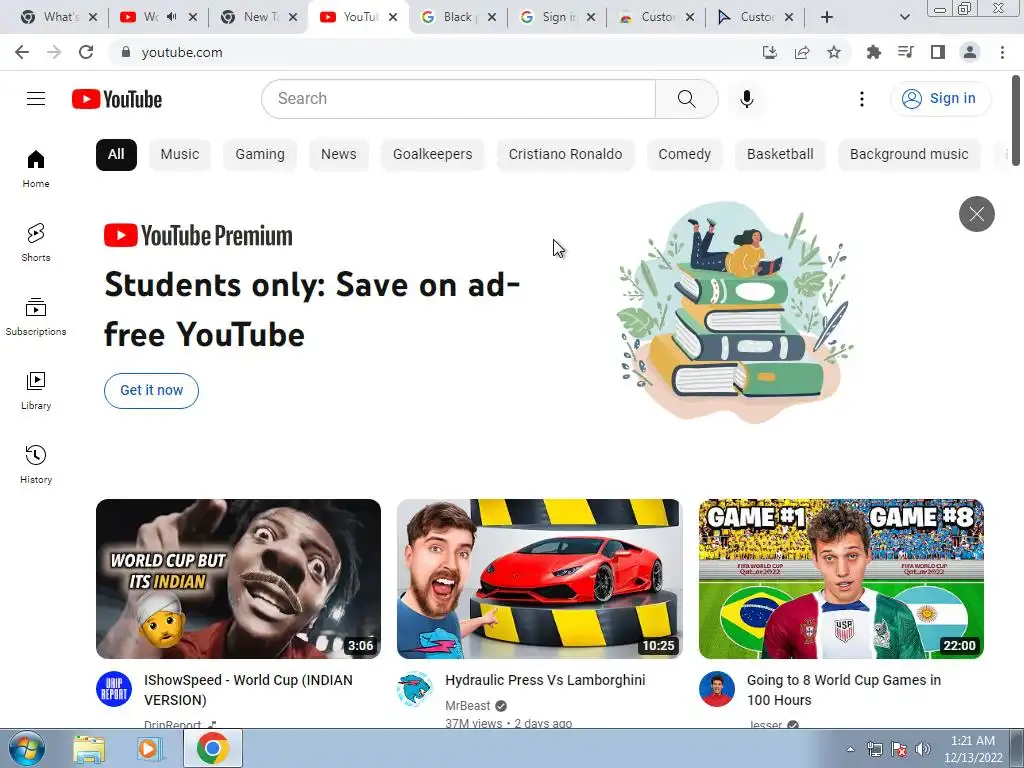Select the Gaming filter chip
Viewport: 1024px width, 768px height.
pyautogui.click(x=260, y=155)
